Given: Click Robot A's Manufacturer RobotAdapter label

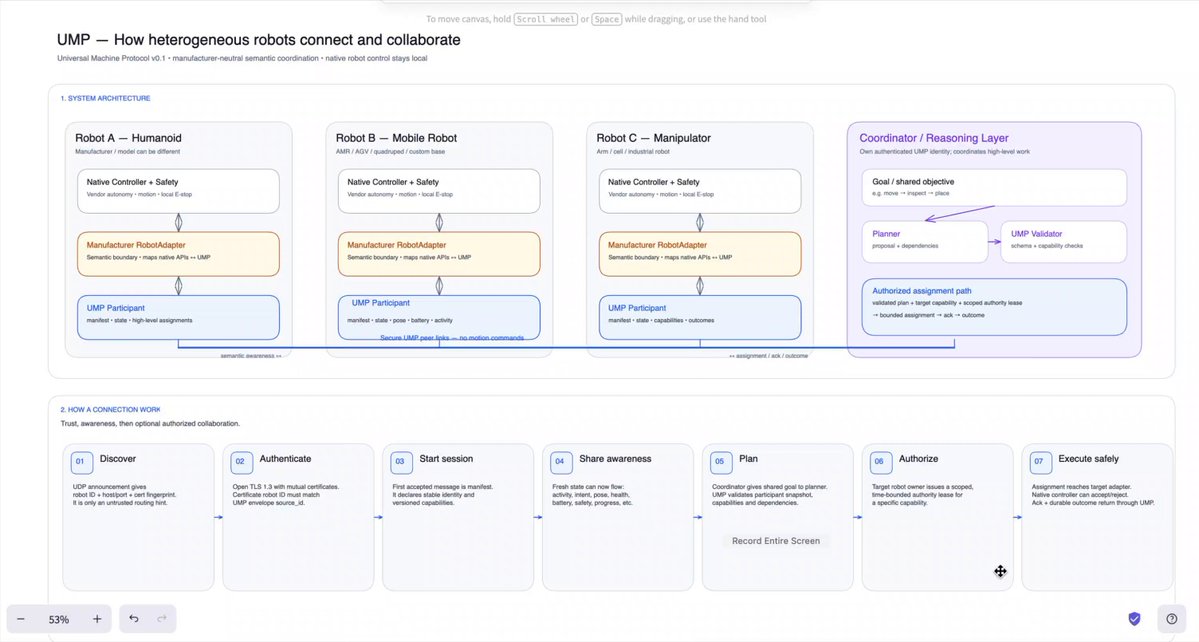Looking at the screenshot, I should point(136,245).
